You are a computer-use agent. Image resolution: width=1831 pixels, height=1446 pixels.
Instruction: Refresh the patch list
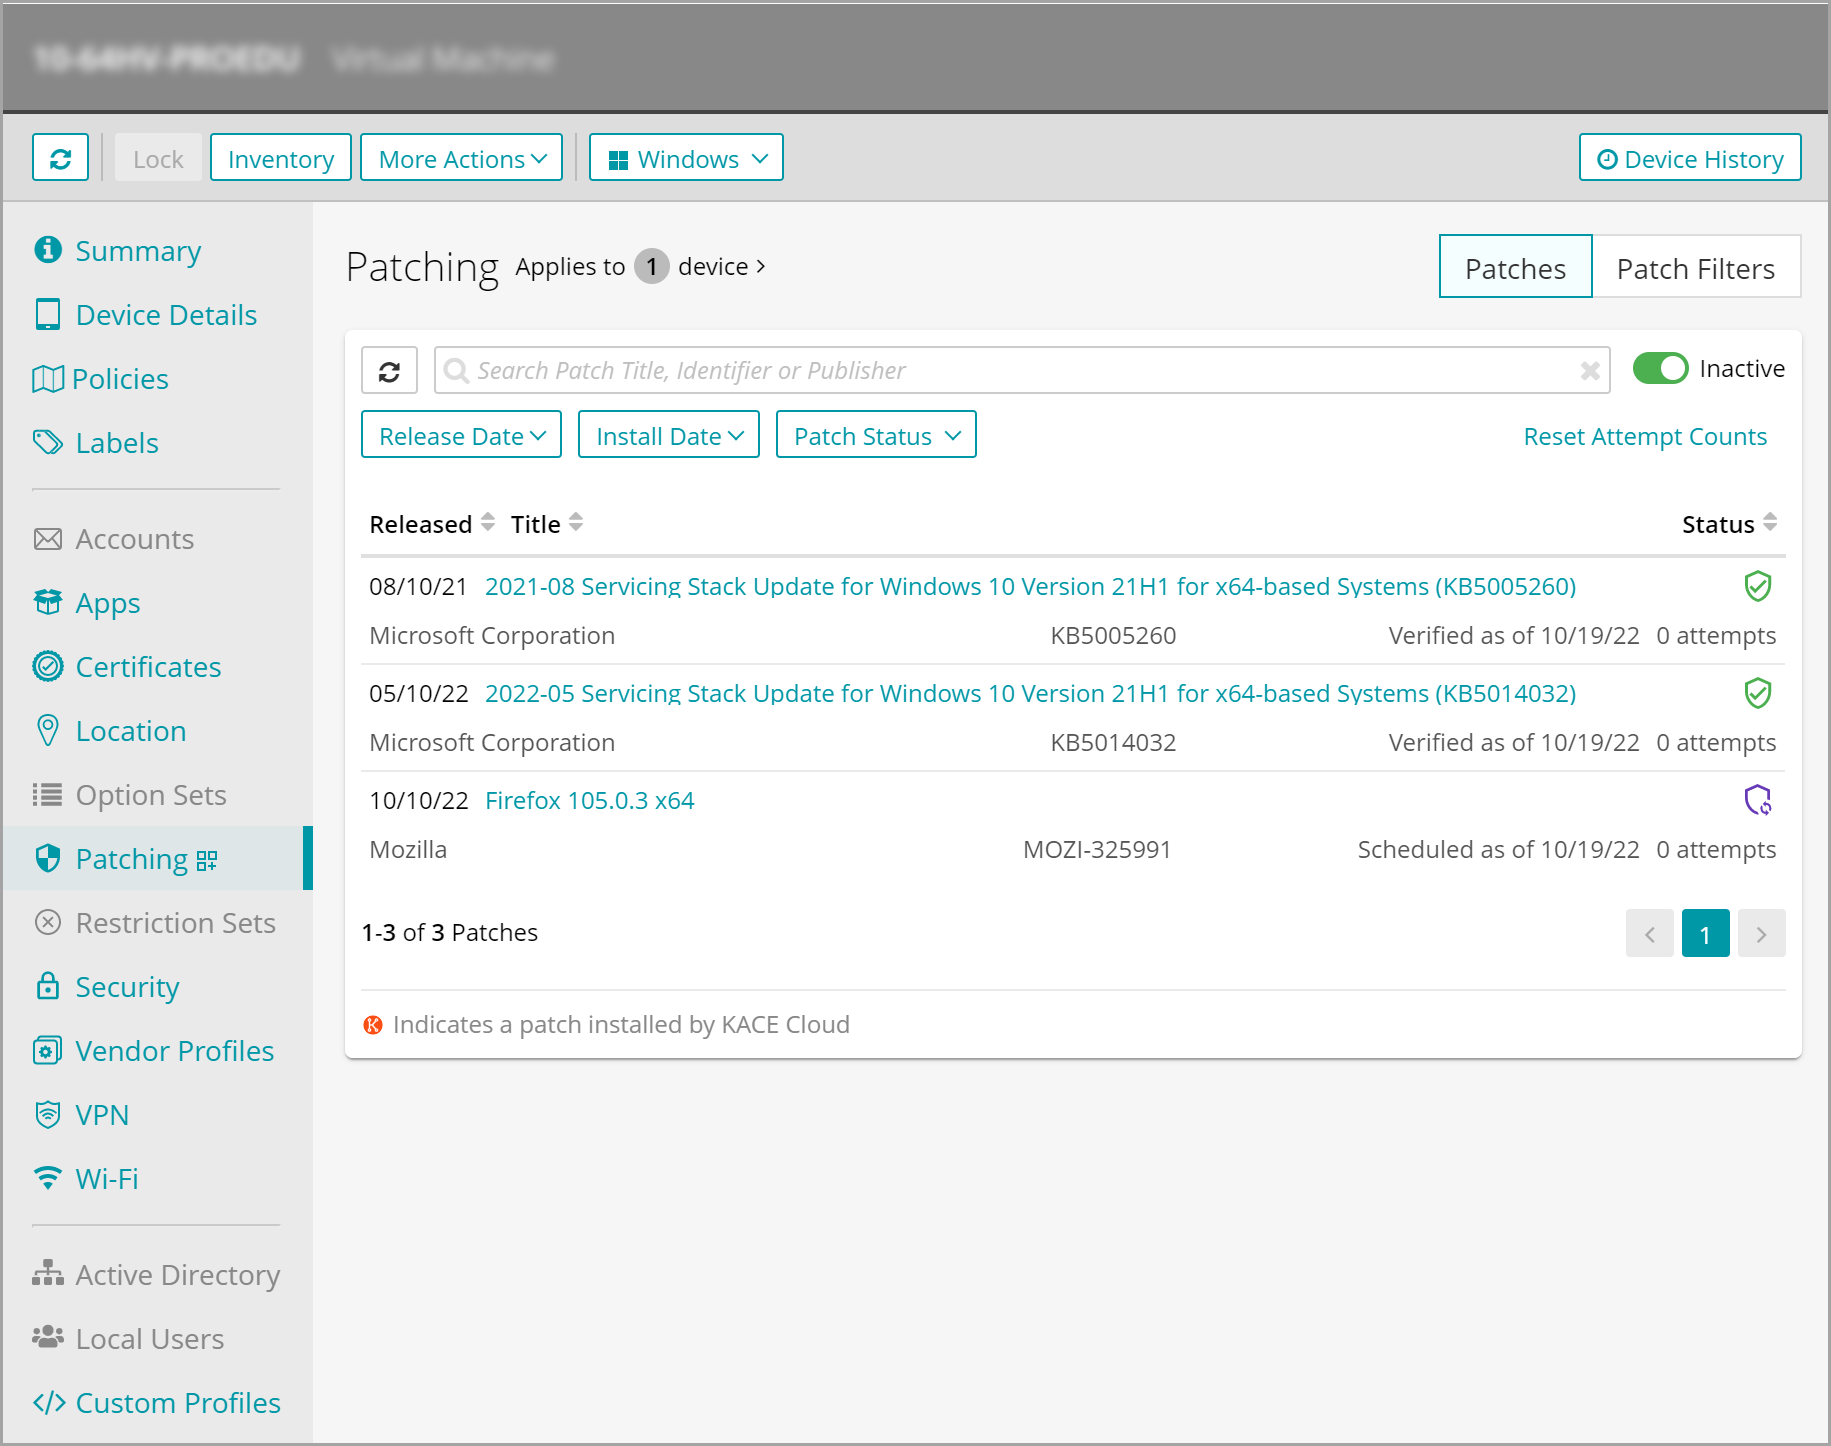389,371
